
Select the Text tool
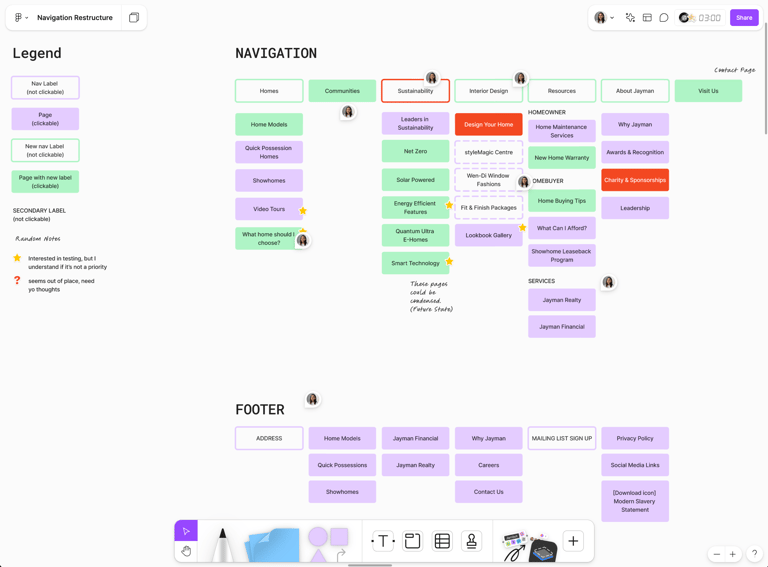[383, 541]
